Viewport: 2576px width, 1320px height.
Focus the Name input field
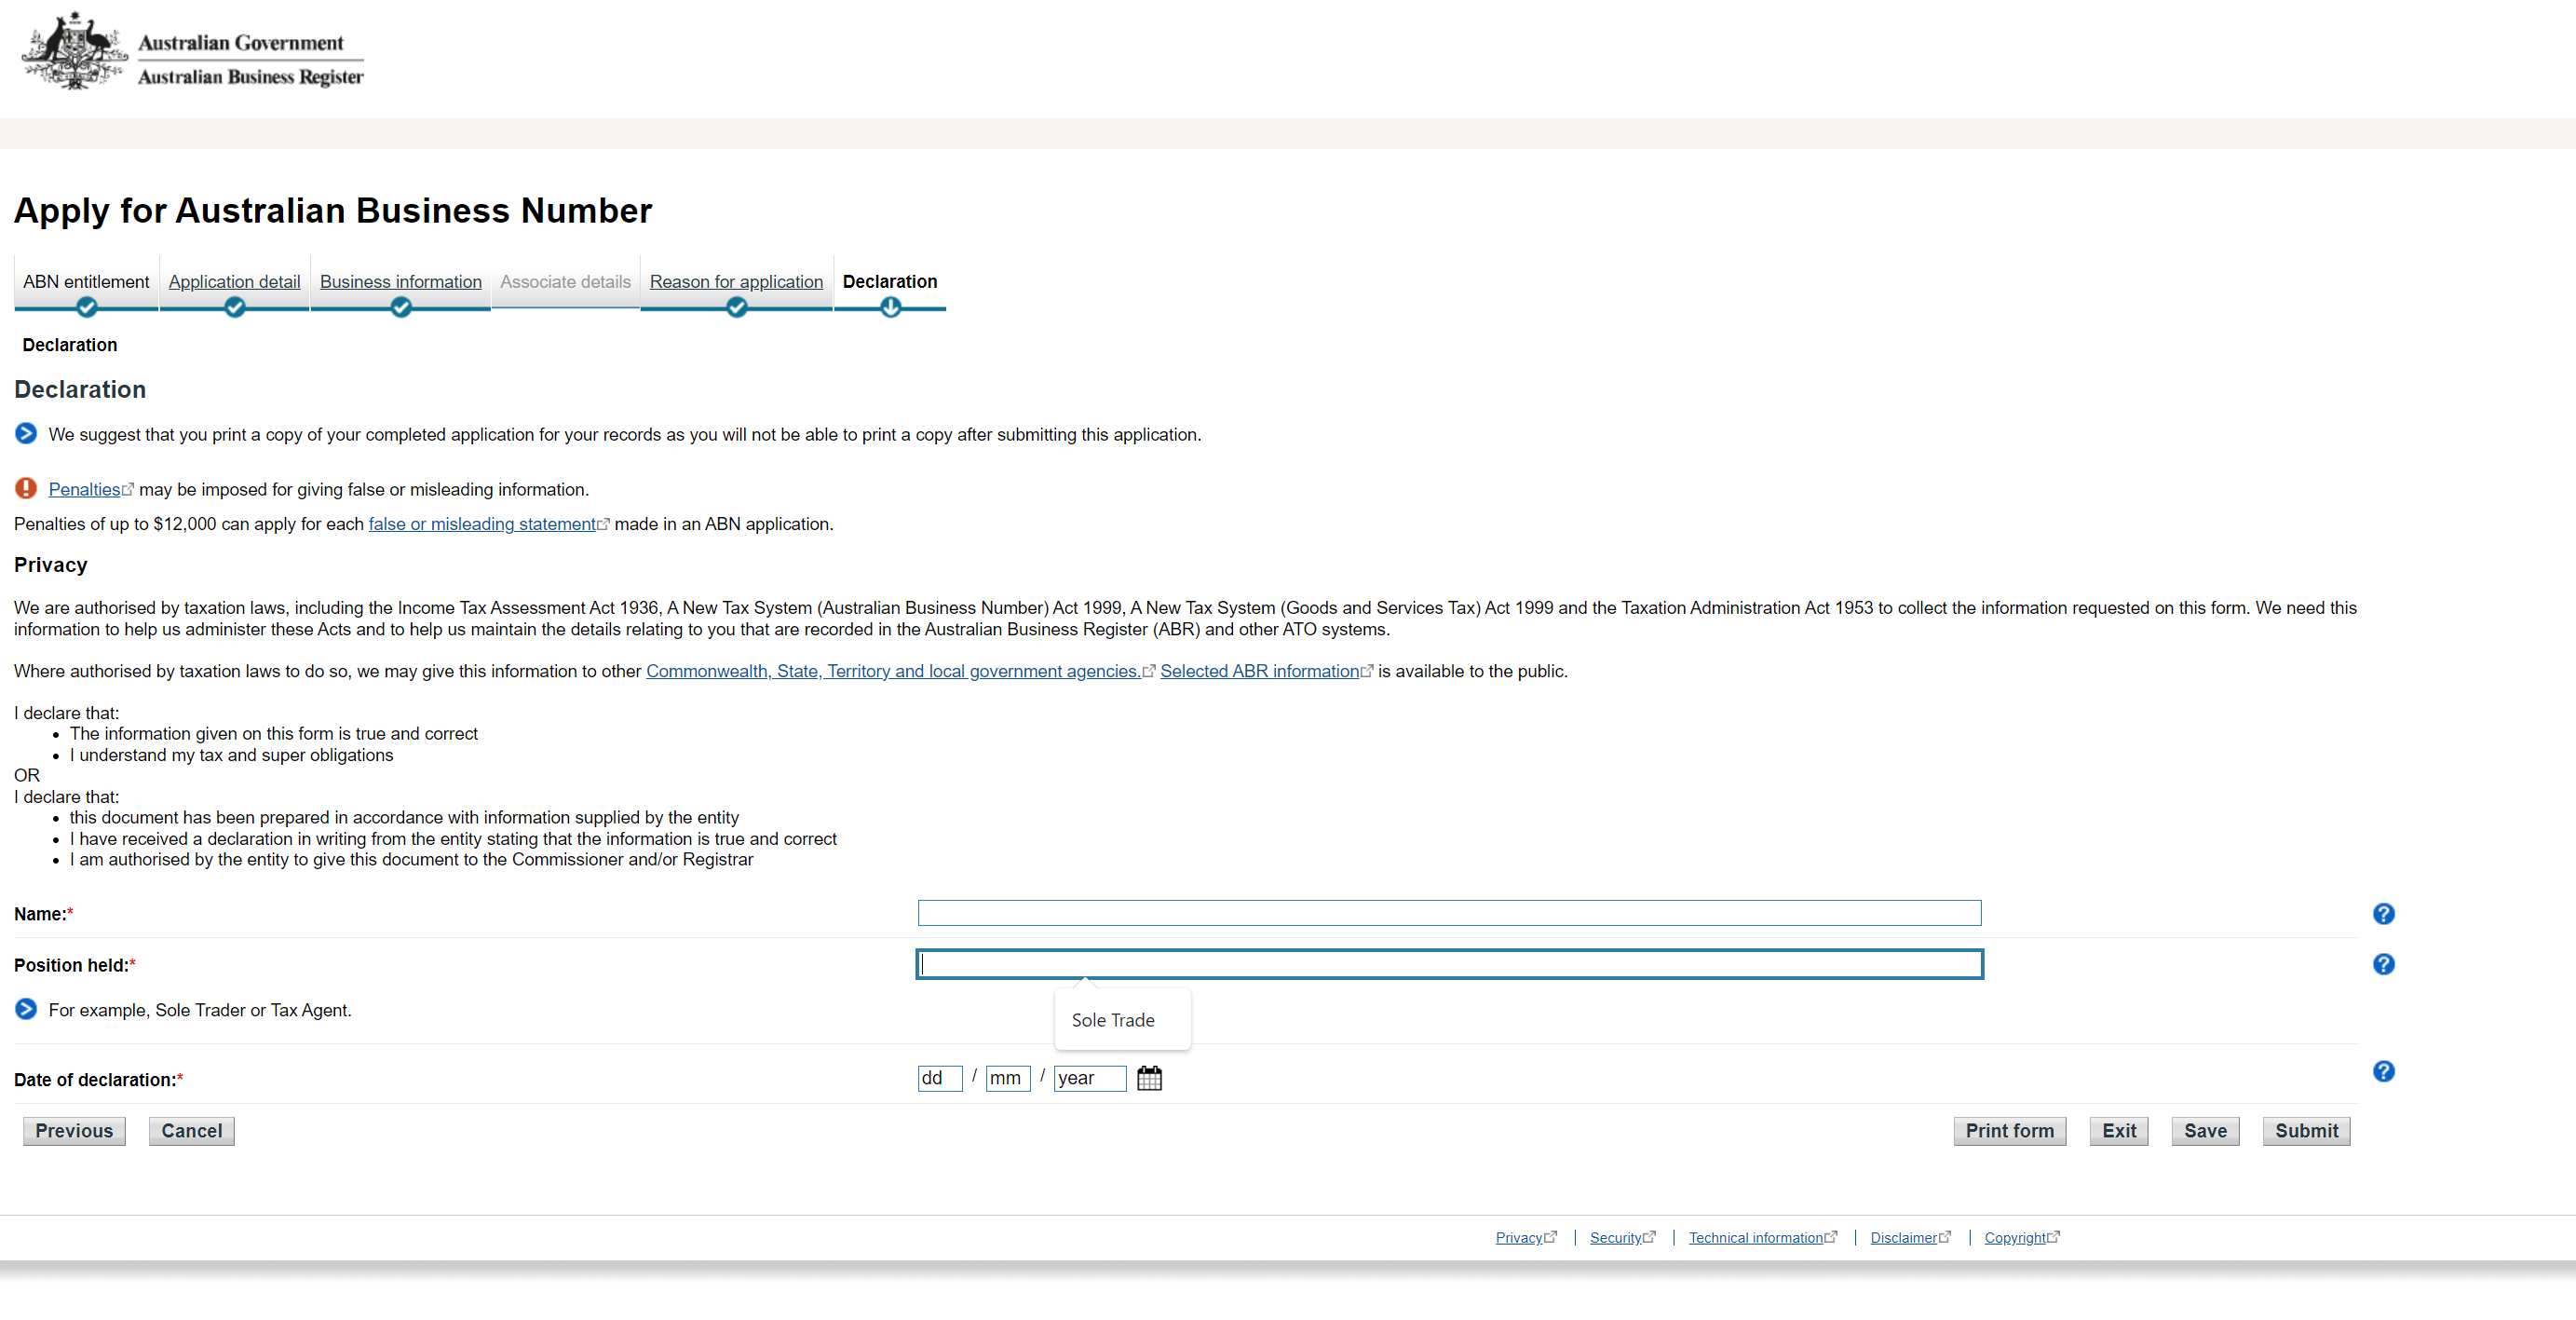(x=1448, y=913)
